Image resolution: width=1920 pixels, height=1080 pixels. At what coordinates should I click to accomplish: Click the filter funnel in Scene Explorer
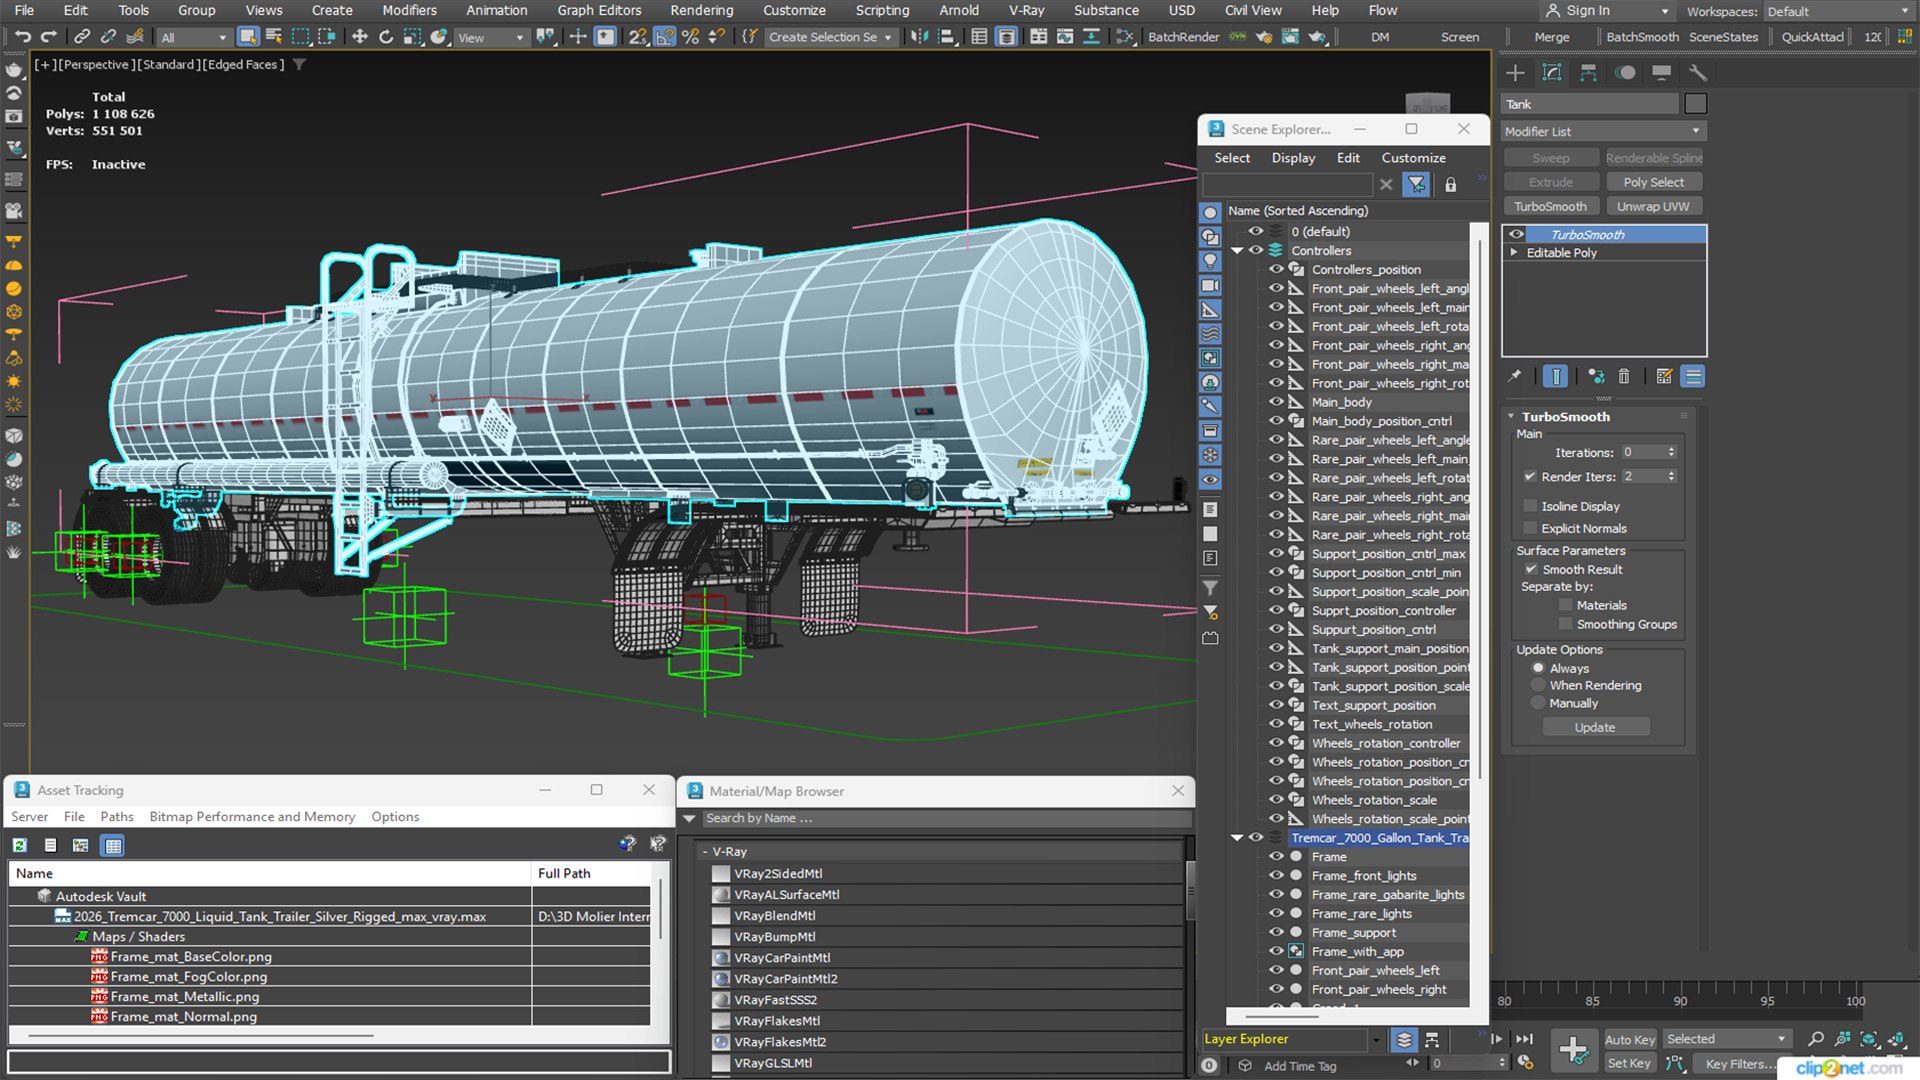tap(1416, 185)
